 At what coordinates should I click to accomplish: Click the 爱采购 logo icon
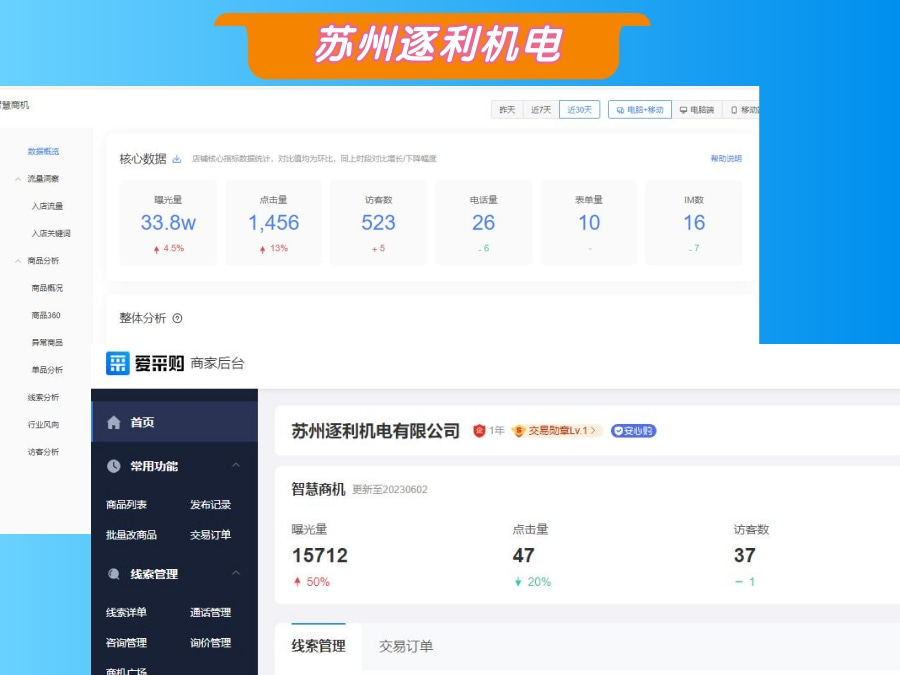point(117,362)
